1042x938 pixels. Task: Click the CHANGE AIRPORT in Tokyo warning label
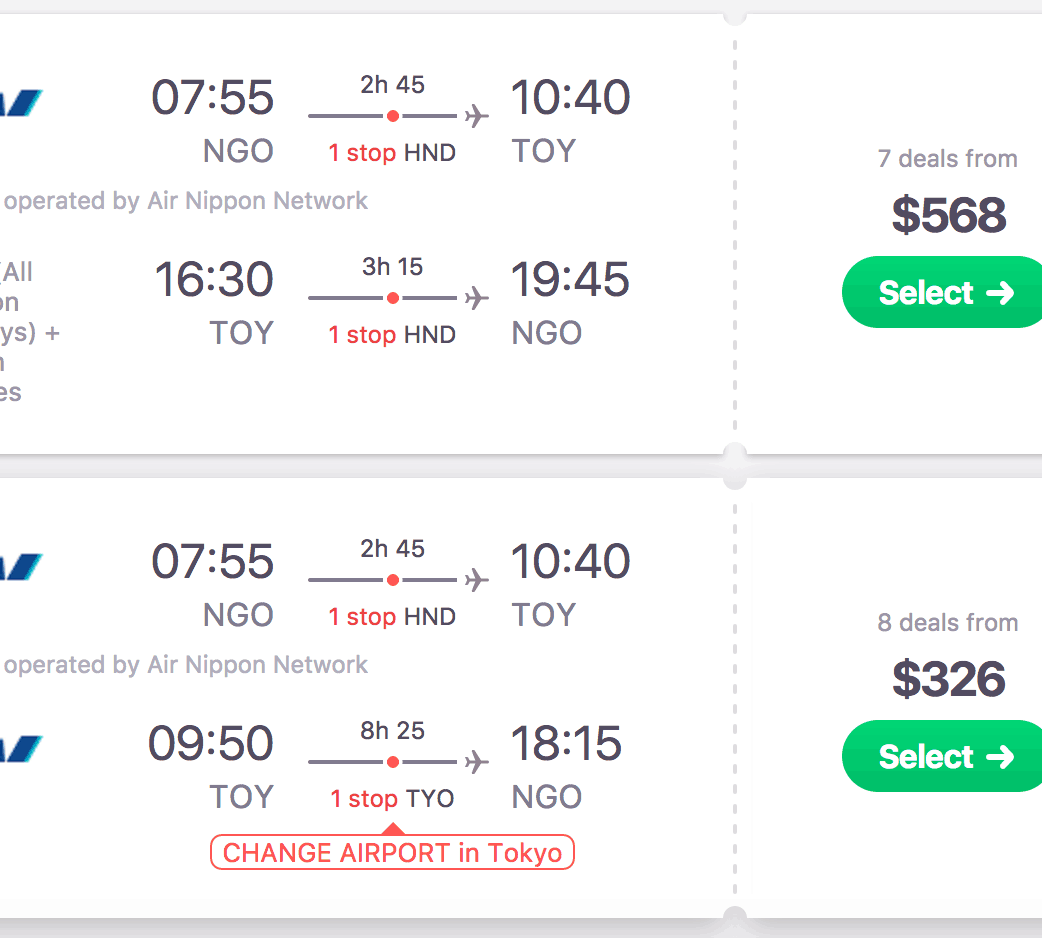click(392, 853)
